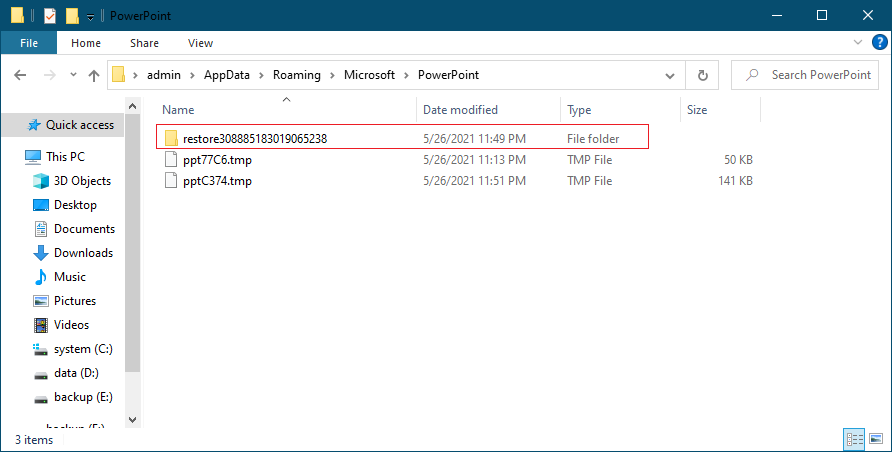Click the Roaming breadcrumb segment

[296, 75]
